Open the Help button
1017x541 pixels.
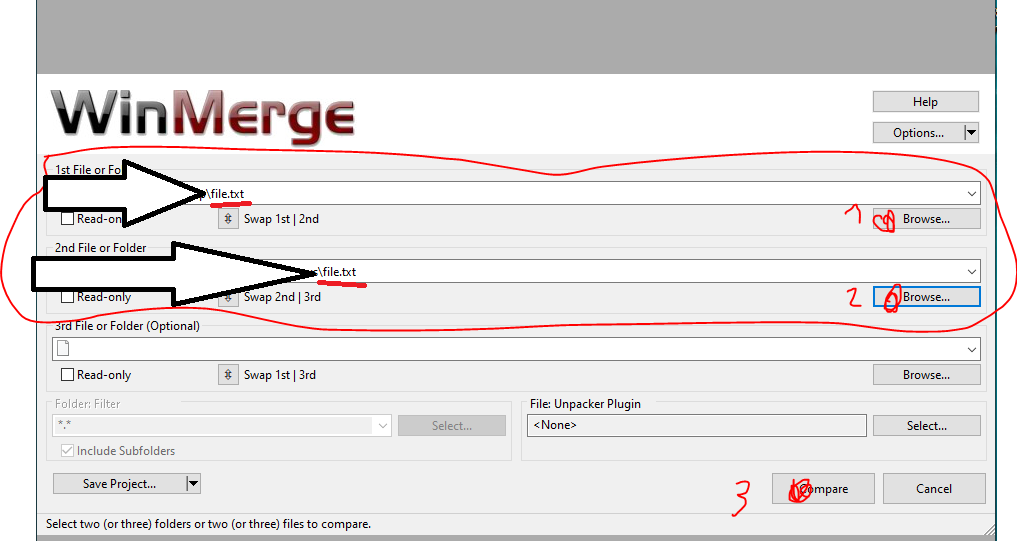point(926,102)
